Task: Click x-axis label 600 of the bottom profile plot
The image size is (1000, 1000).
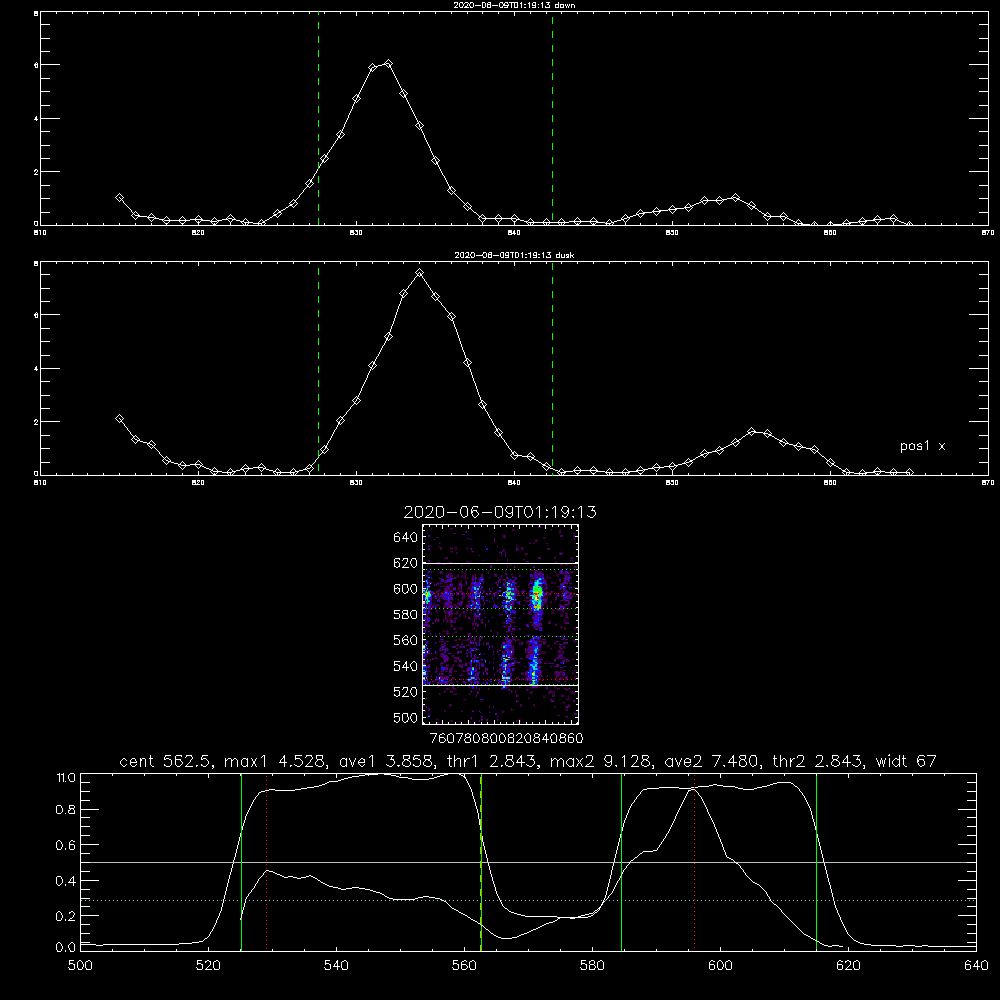Action: coord(720,966)
